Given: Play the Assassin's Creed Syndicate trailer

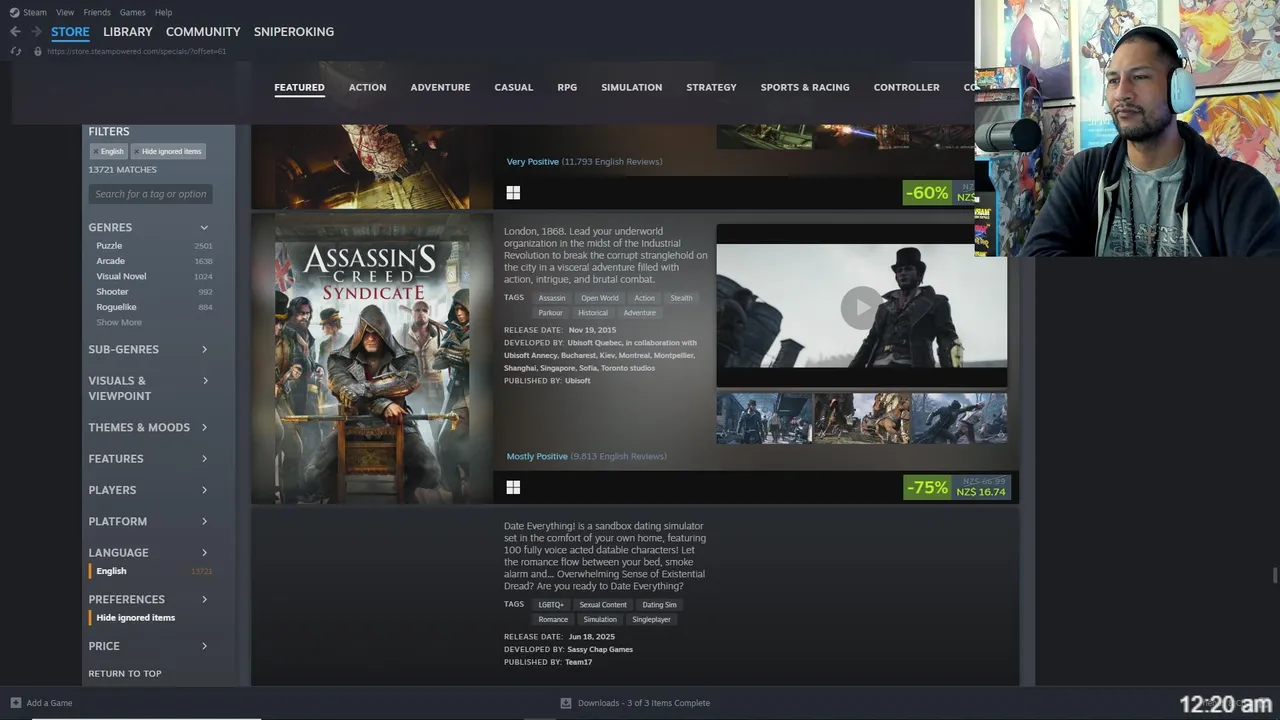Looking at the screenshot, I should click(861, 307).
